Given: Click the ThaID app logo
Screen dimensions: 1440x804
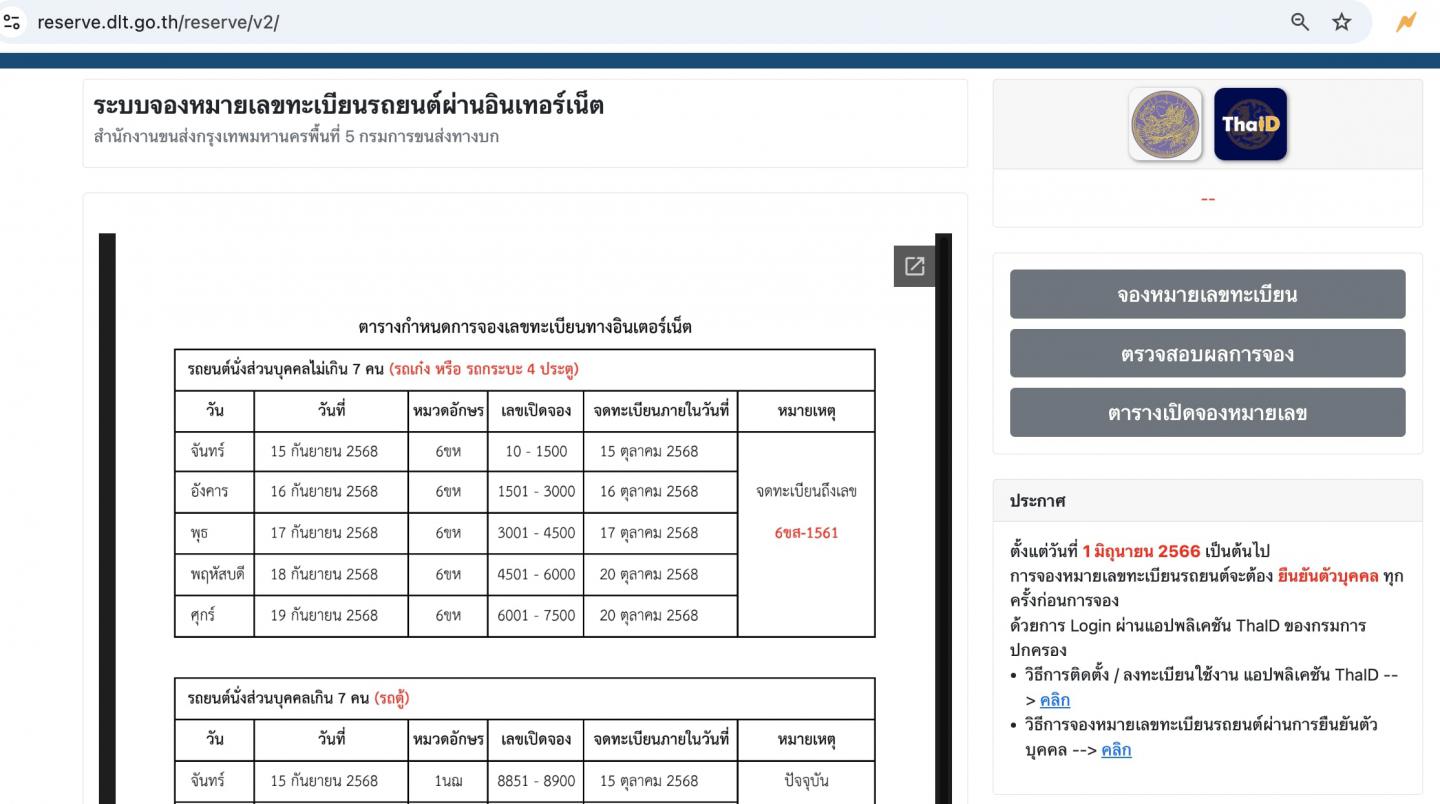Looking at the screenshot, I should tap(1251, 123).
